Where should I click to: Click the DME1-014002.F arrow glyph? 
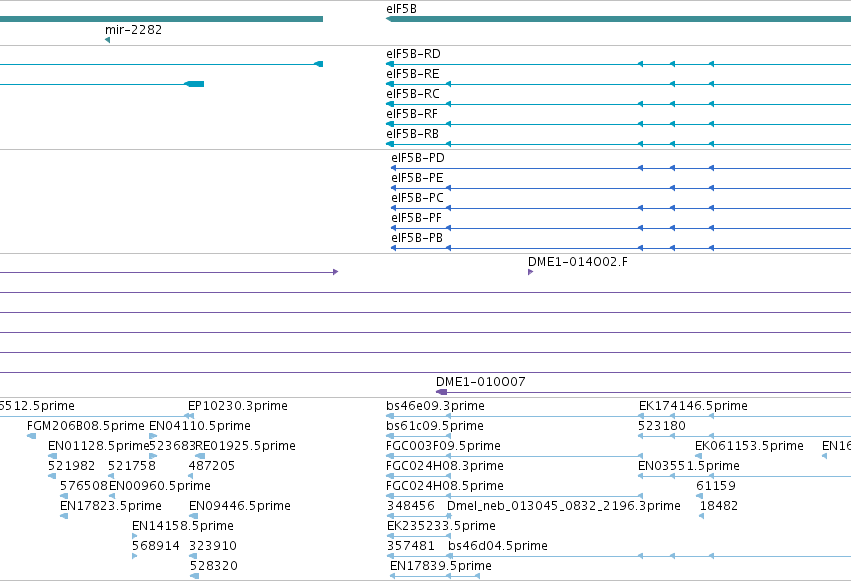click(530, 272)
